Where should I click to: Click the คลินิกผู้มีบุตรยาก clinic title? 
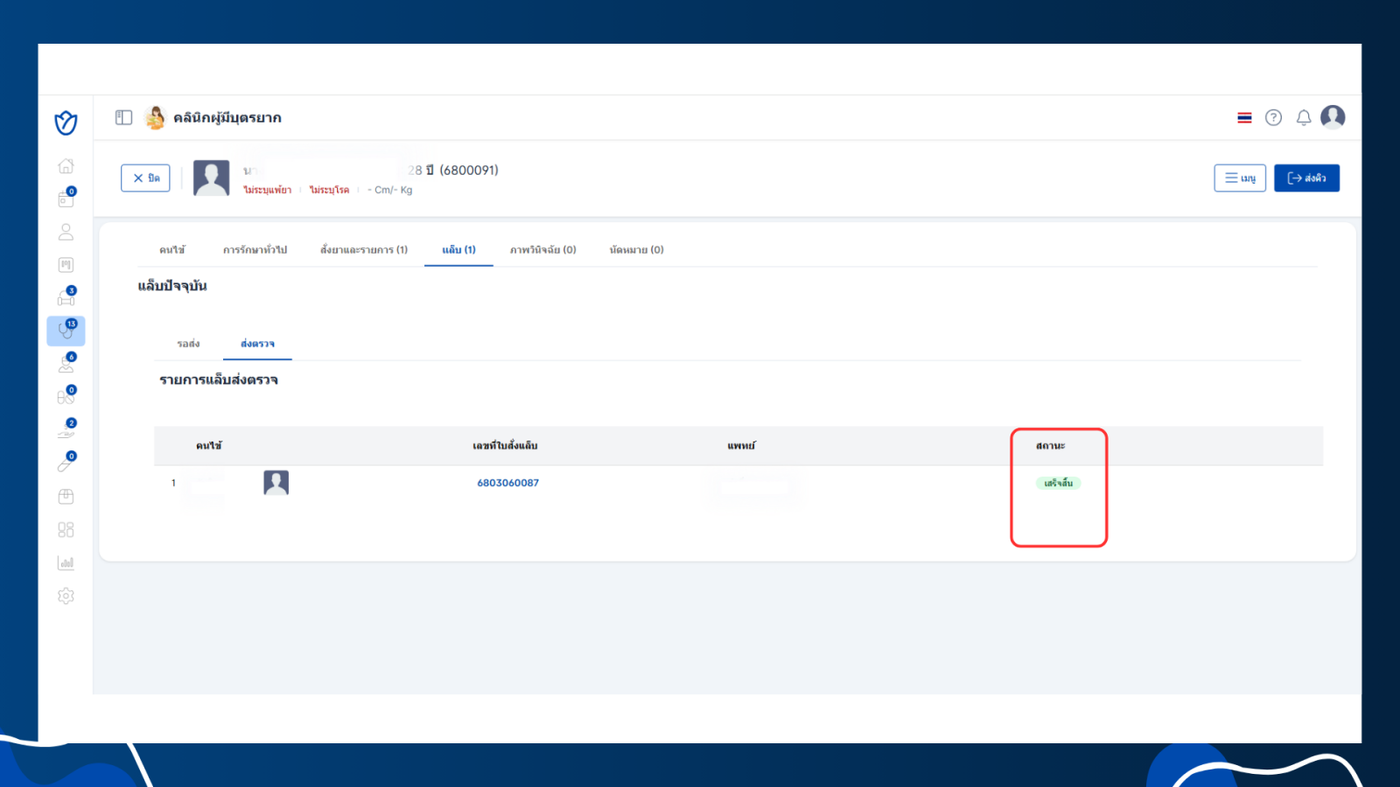click(227, 118)
